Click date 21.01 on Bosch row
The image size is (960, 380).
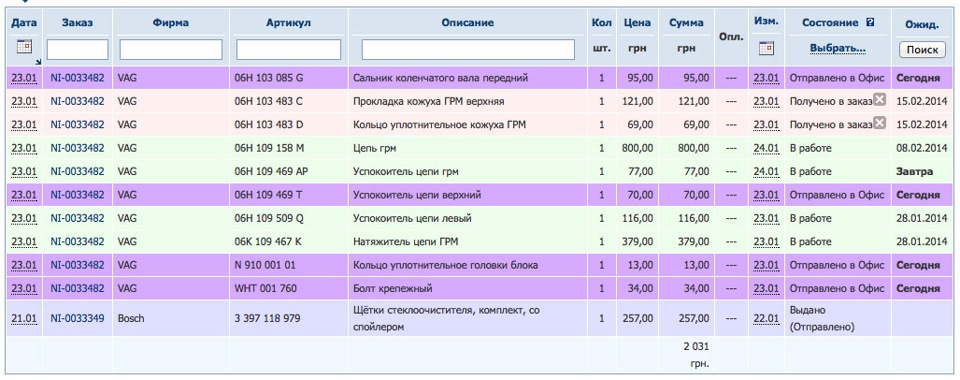pos(24,318)
